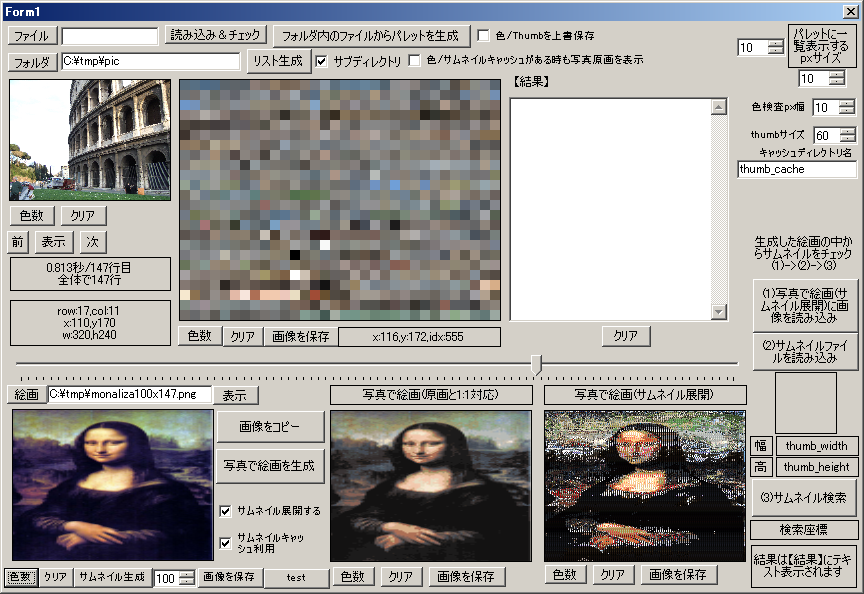
Task: Click the 画像をコピー button
Action: tap(270, 426)
